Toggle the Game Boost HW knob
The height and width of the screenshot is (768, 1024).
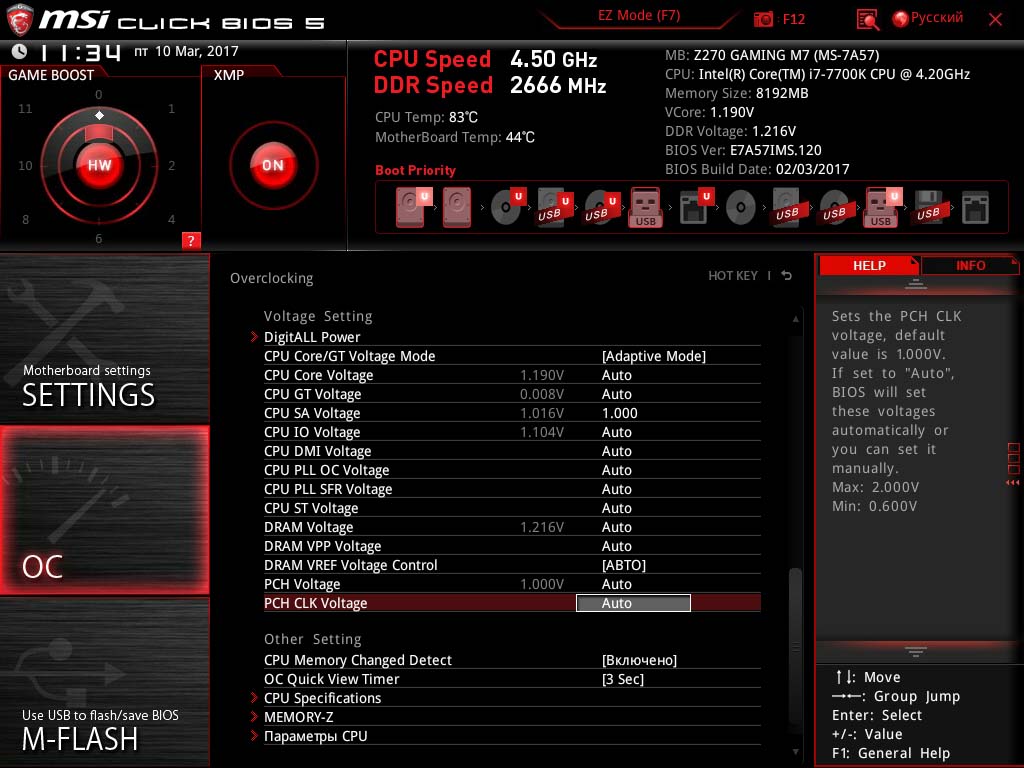tap(99, 165)
